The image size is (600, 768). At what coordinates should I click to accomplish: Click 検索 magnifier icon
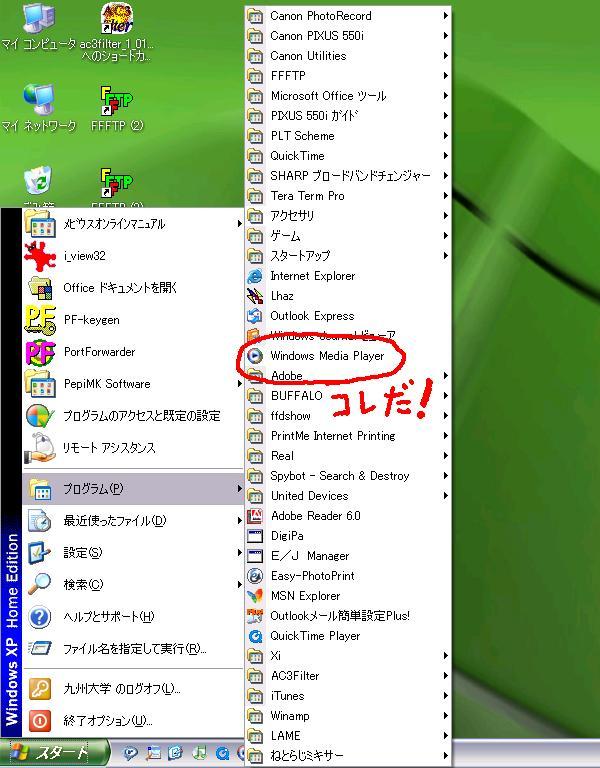pyautogui.click(x=40, y=584)
